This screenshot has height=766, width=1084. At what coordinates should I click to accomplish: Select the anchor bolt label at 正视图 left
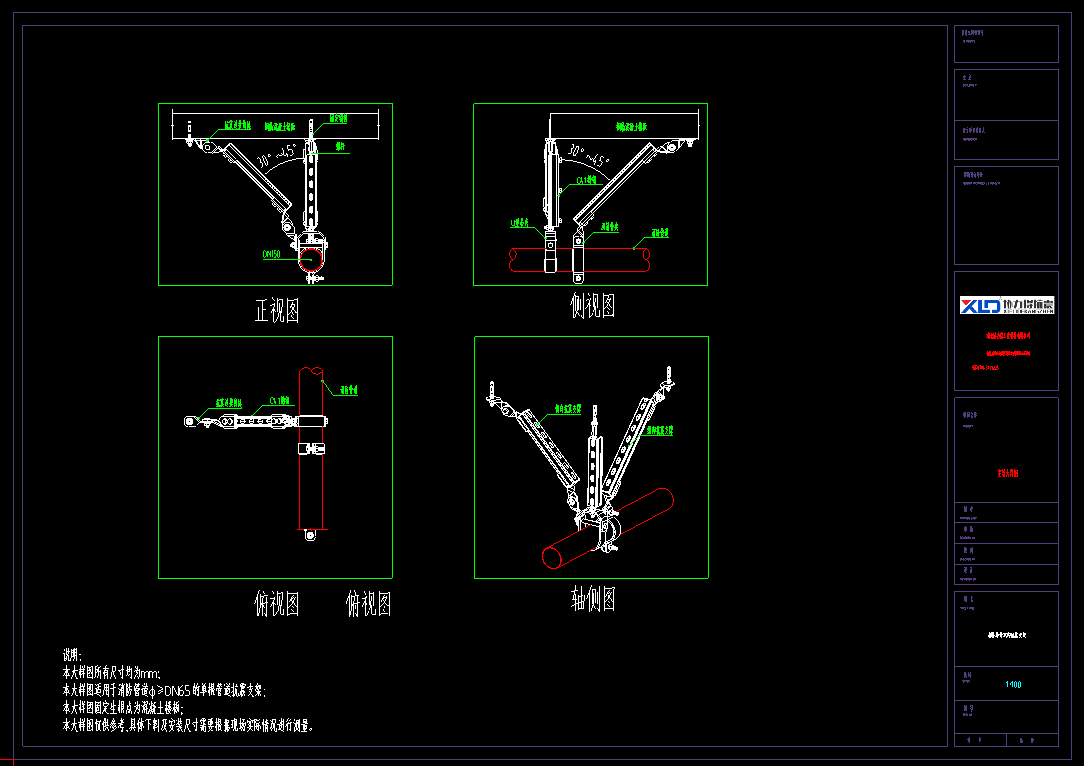(x=239, y=126)
